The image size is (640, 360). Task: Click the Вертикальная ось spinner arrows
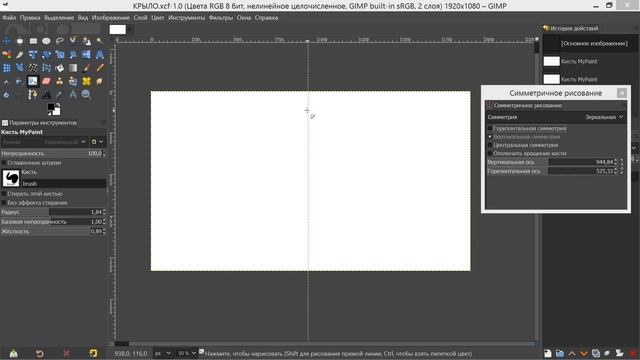click(616, 162)
